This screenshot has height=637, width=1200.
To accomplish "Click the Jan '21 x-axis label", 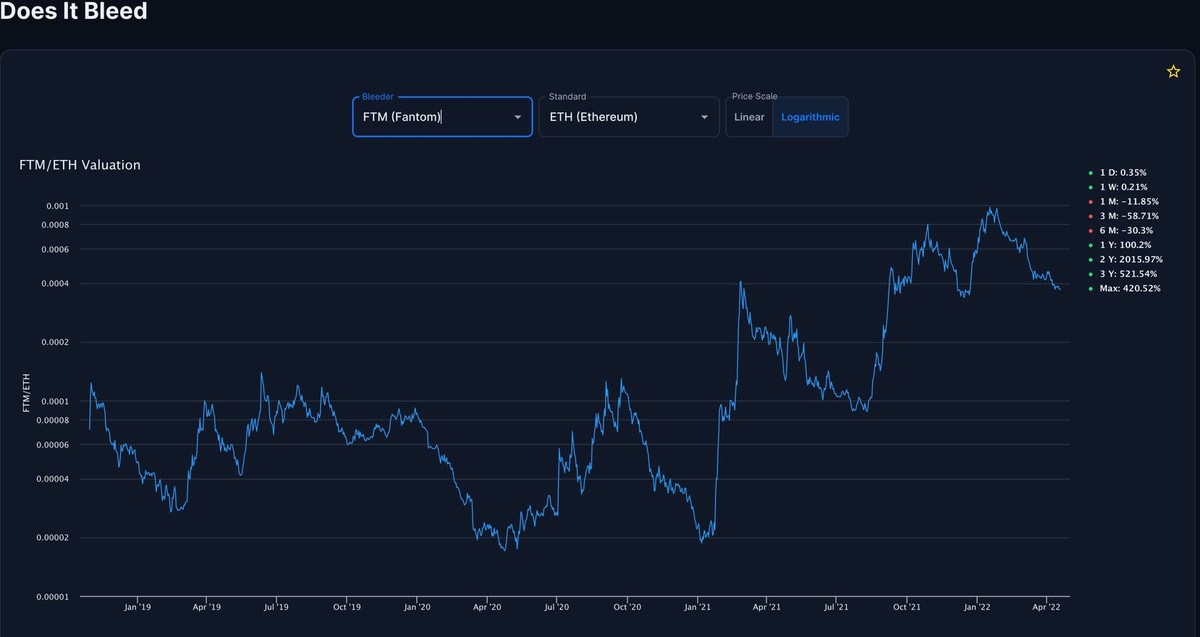I will [697, 607].
